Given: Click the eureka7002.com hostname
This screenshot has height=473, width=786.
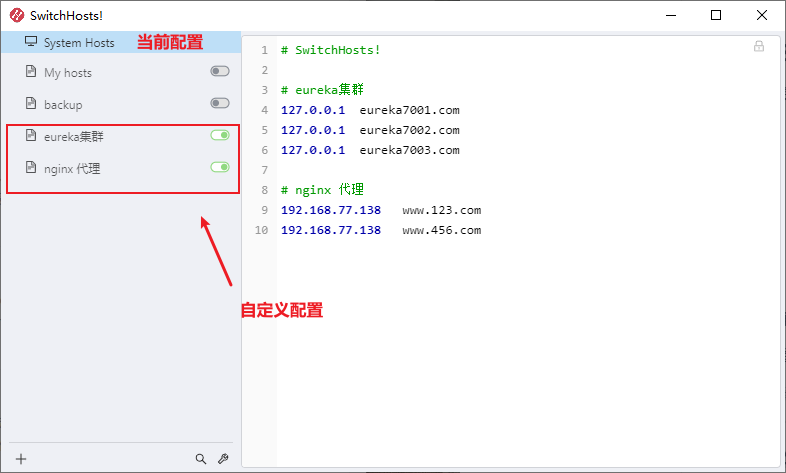Looking at the screenshot, I should click(x=410, y=130).
